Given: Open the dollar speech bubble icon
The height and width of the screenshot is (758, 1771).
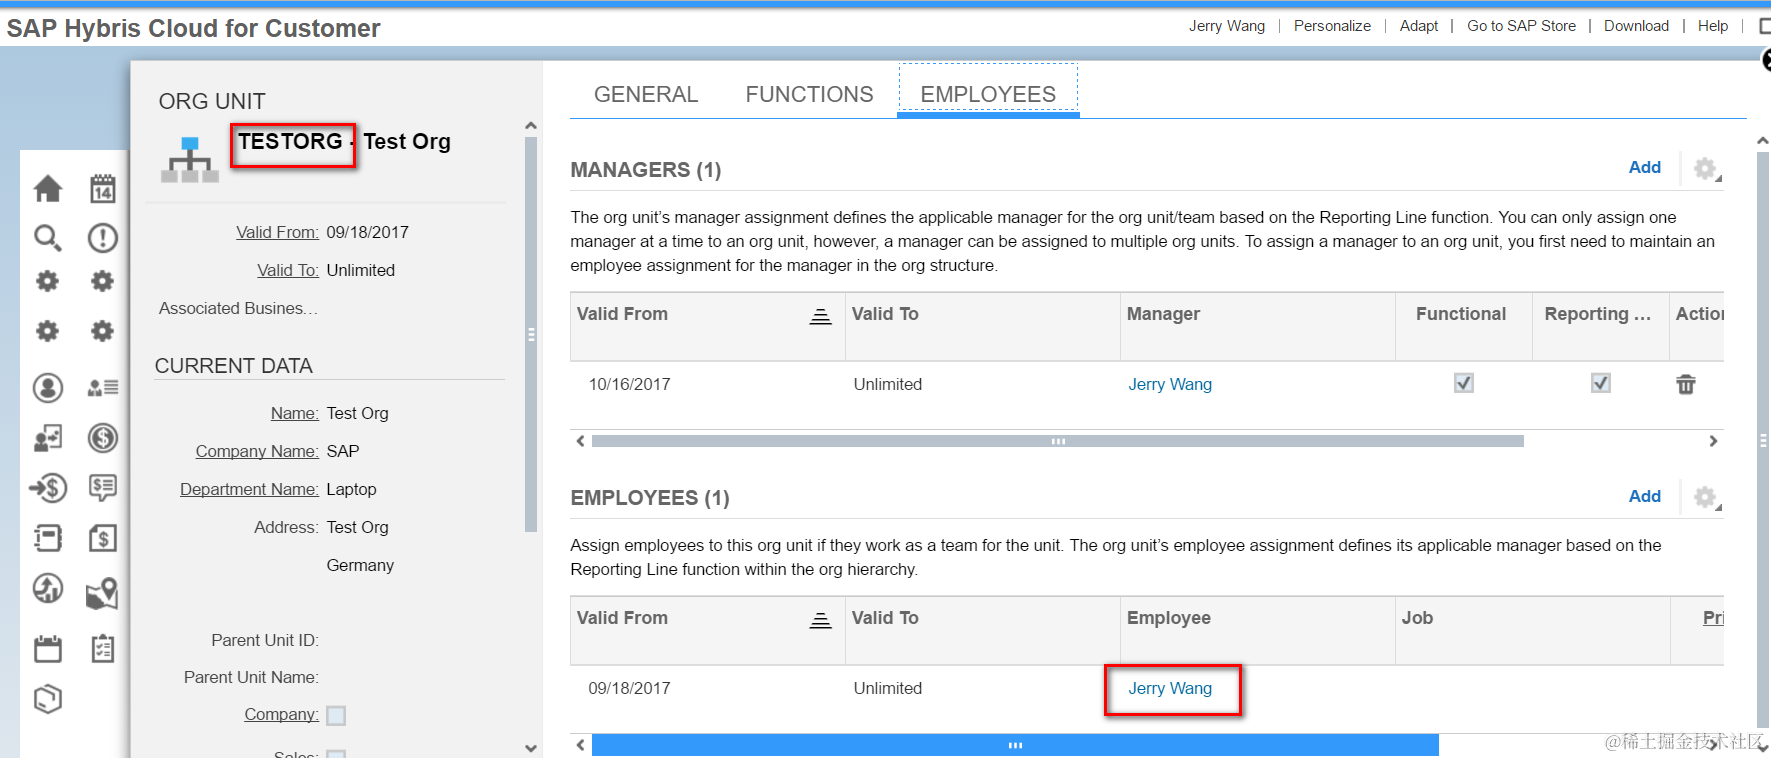Looking at the screenshot, I should [x=102, y=488].
